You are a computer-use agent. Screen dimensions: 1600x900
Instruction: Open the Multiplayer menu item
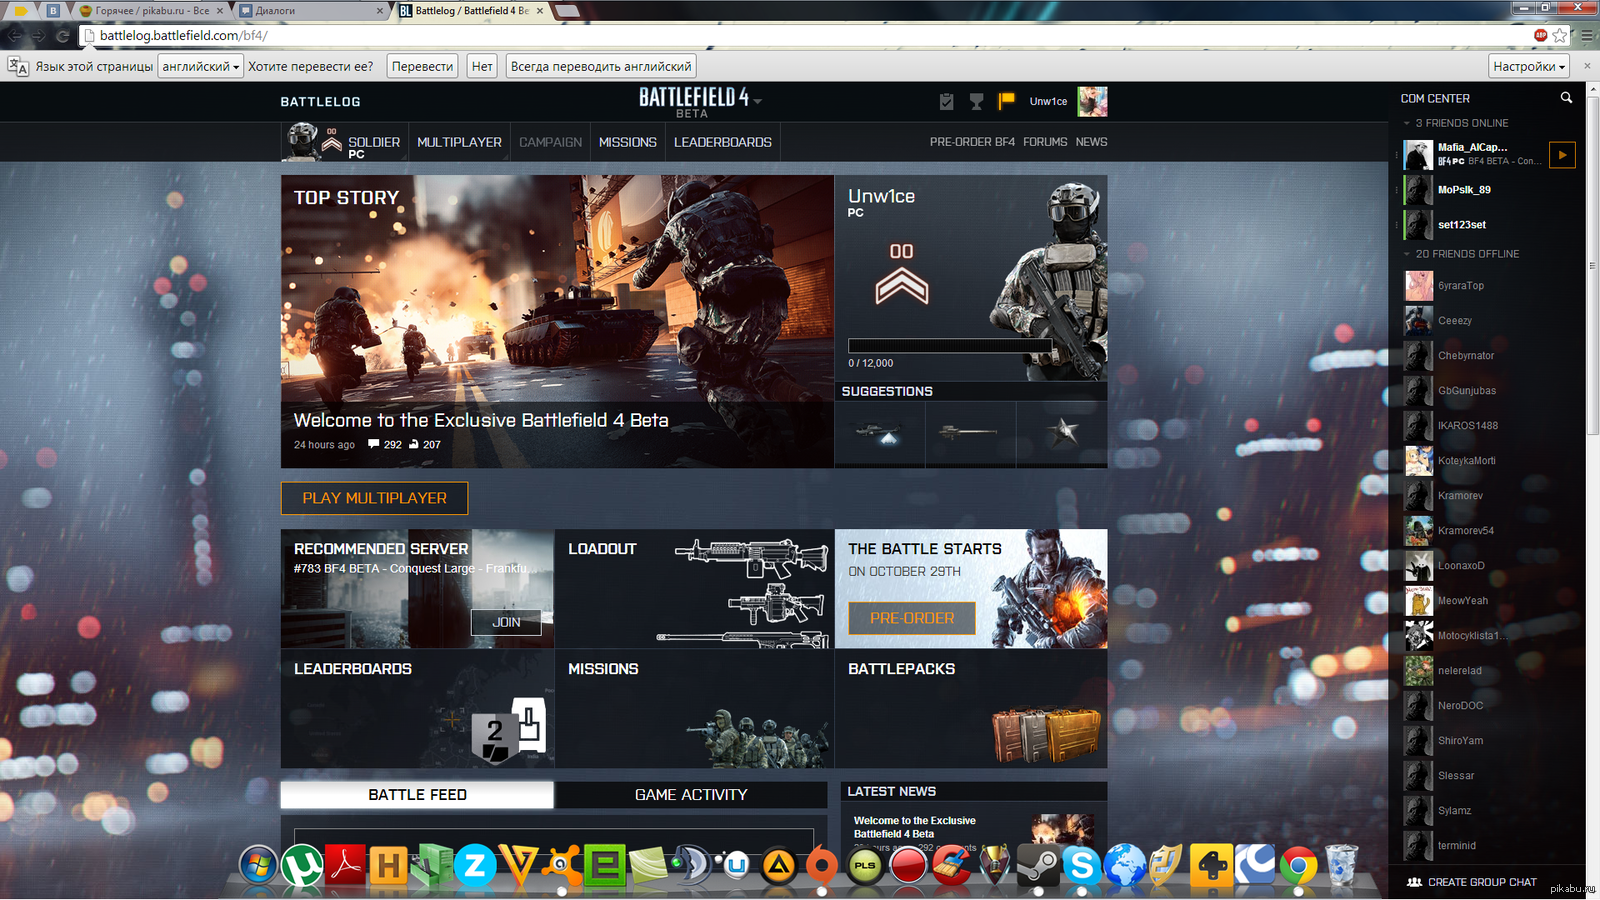click(x=459, y=142)
